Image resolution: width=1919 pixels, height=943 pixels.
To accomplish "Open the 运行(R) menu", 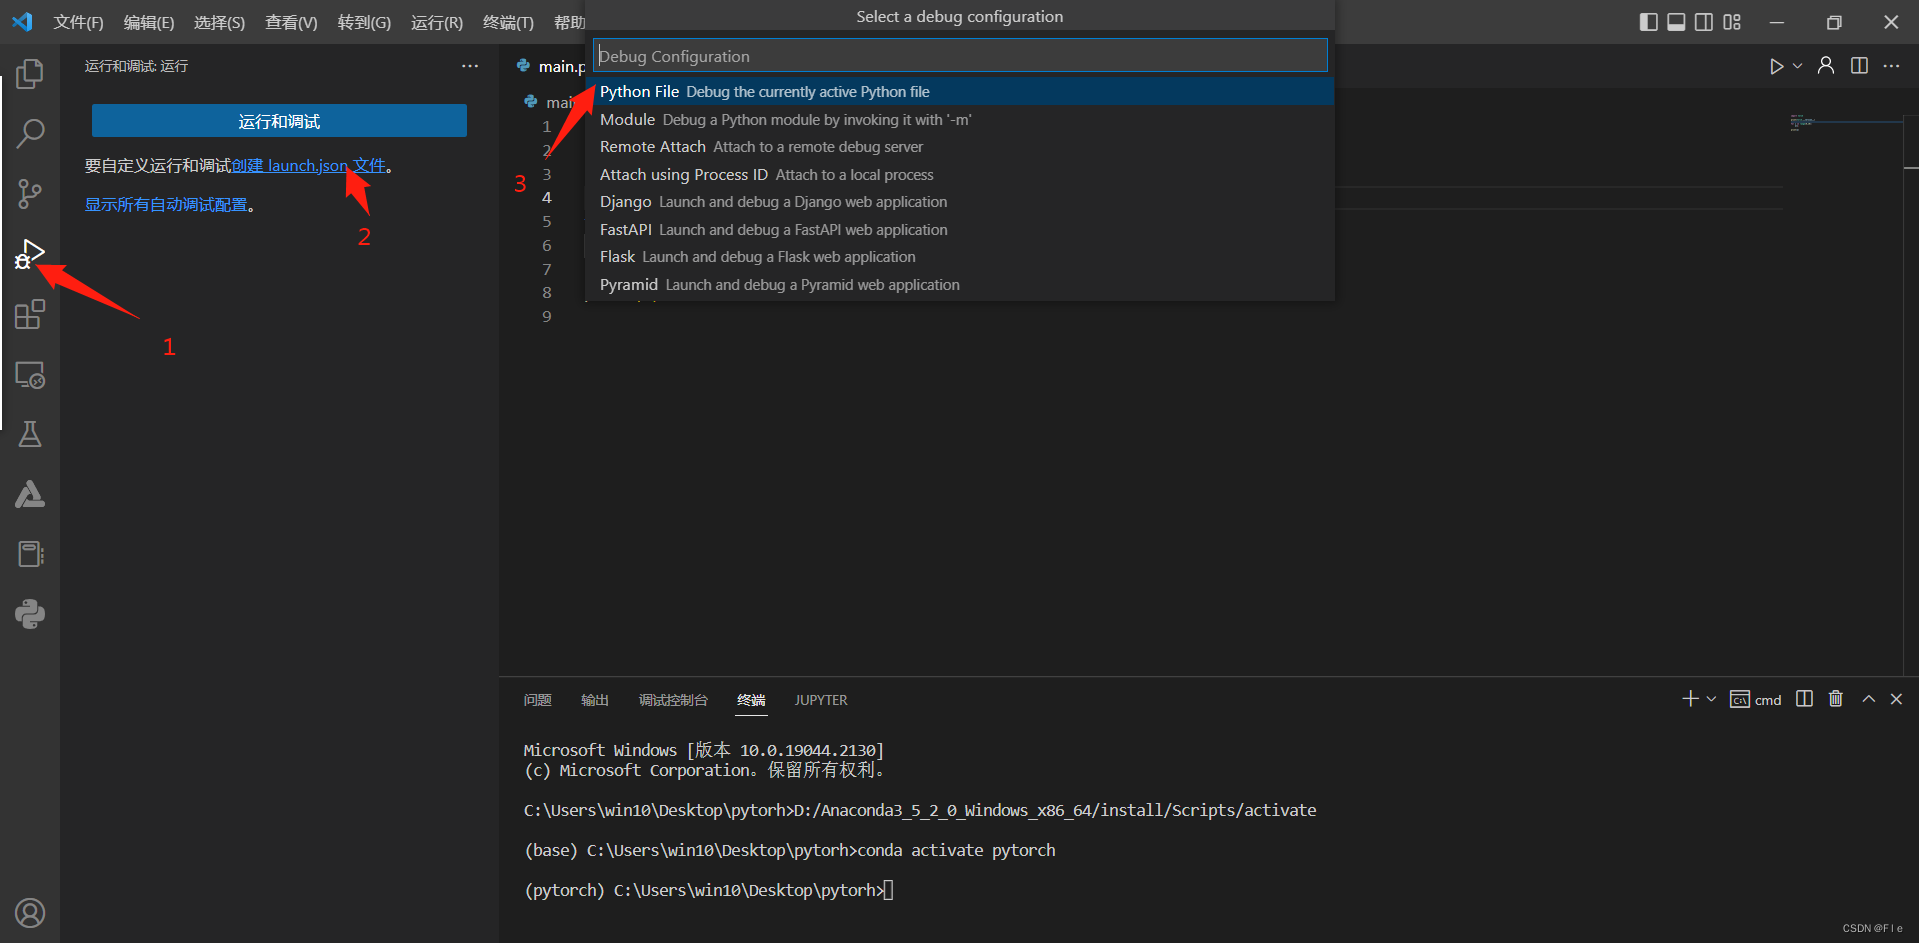I will click(x=437, y=22).
